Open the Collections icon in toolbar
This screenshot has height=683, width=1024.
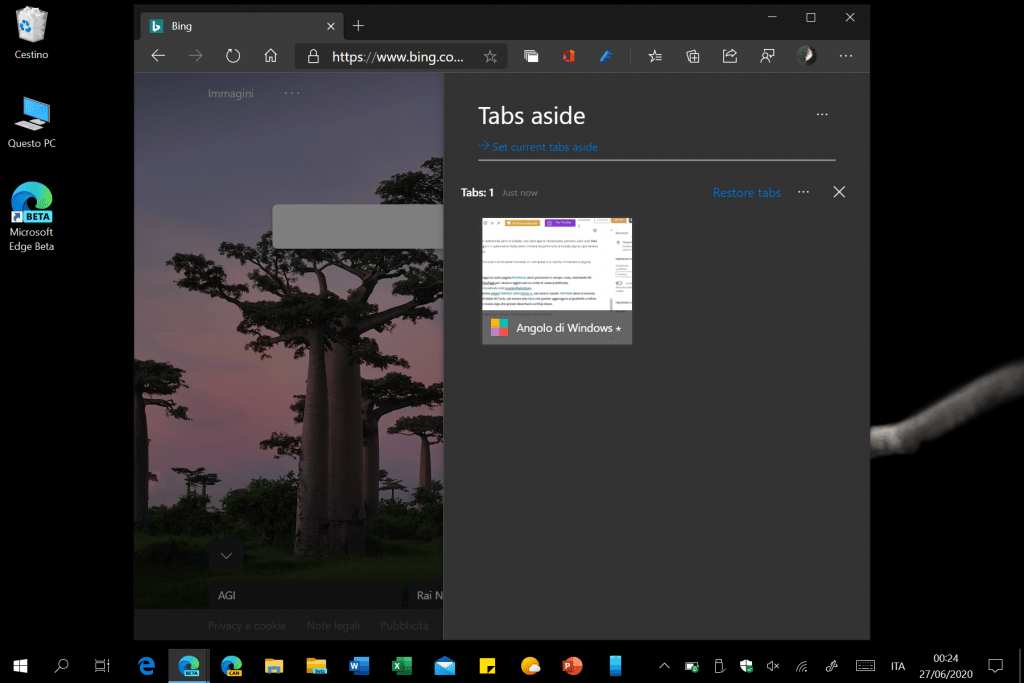pyautogui.click(x=693, y=56)
